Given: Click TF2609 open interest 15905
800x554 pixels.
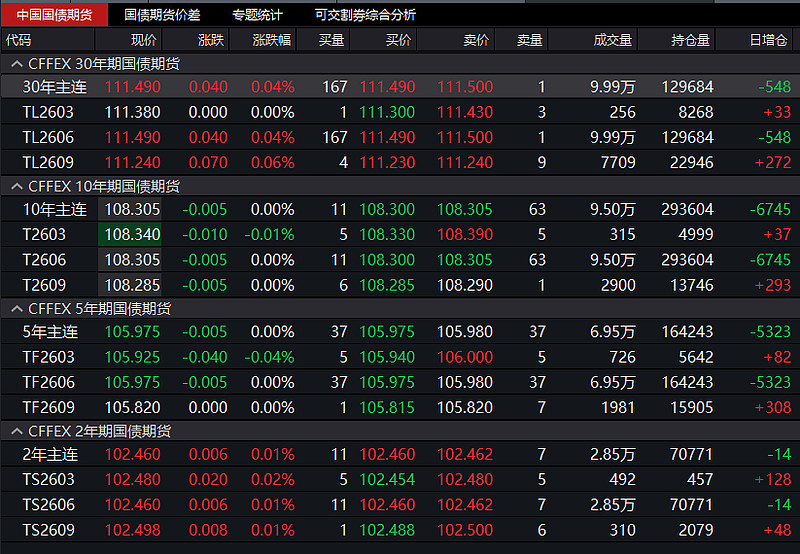Looking at the screenshot, I should (691, 407).
